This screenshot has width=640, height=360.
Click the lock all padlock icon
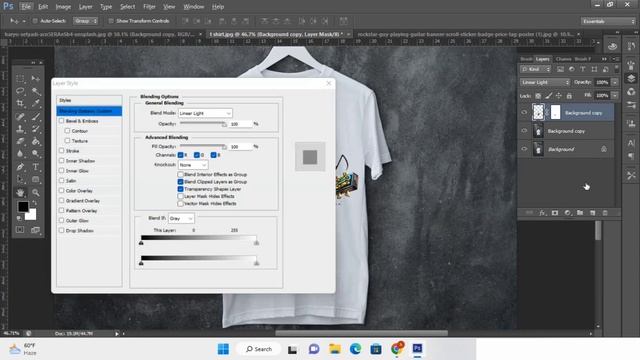pos(569,96)
